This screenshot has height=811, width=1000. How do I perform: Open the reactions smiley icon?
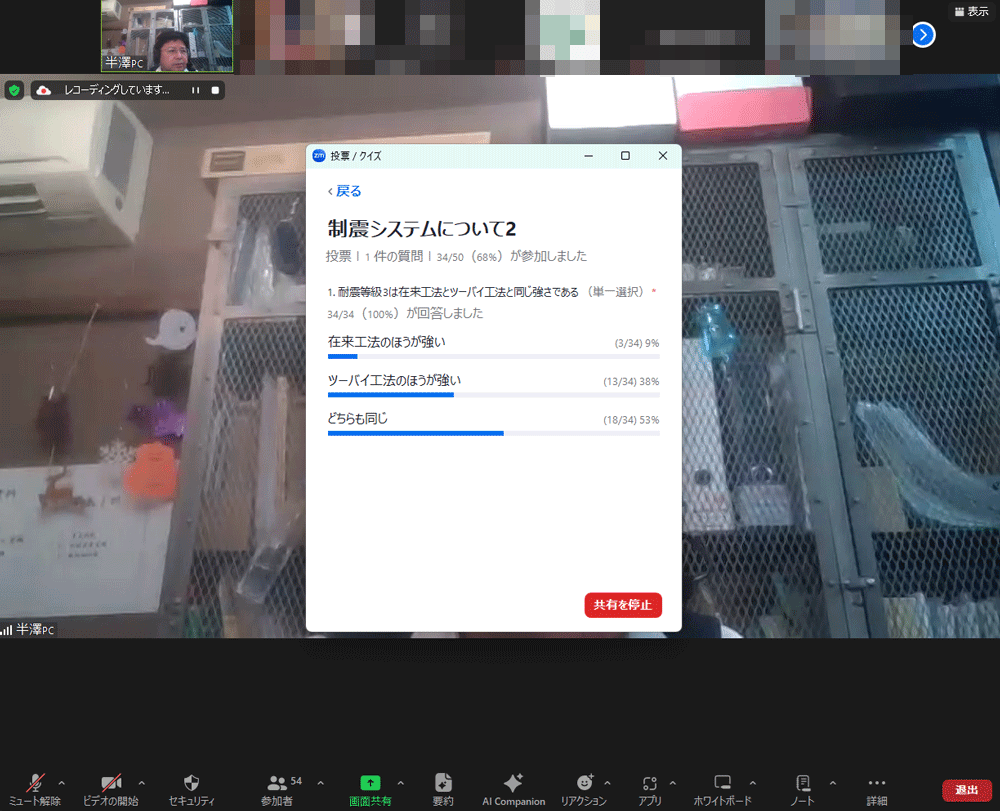click(585, 784)
